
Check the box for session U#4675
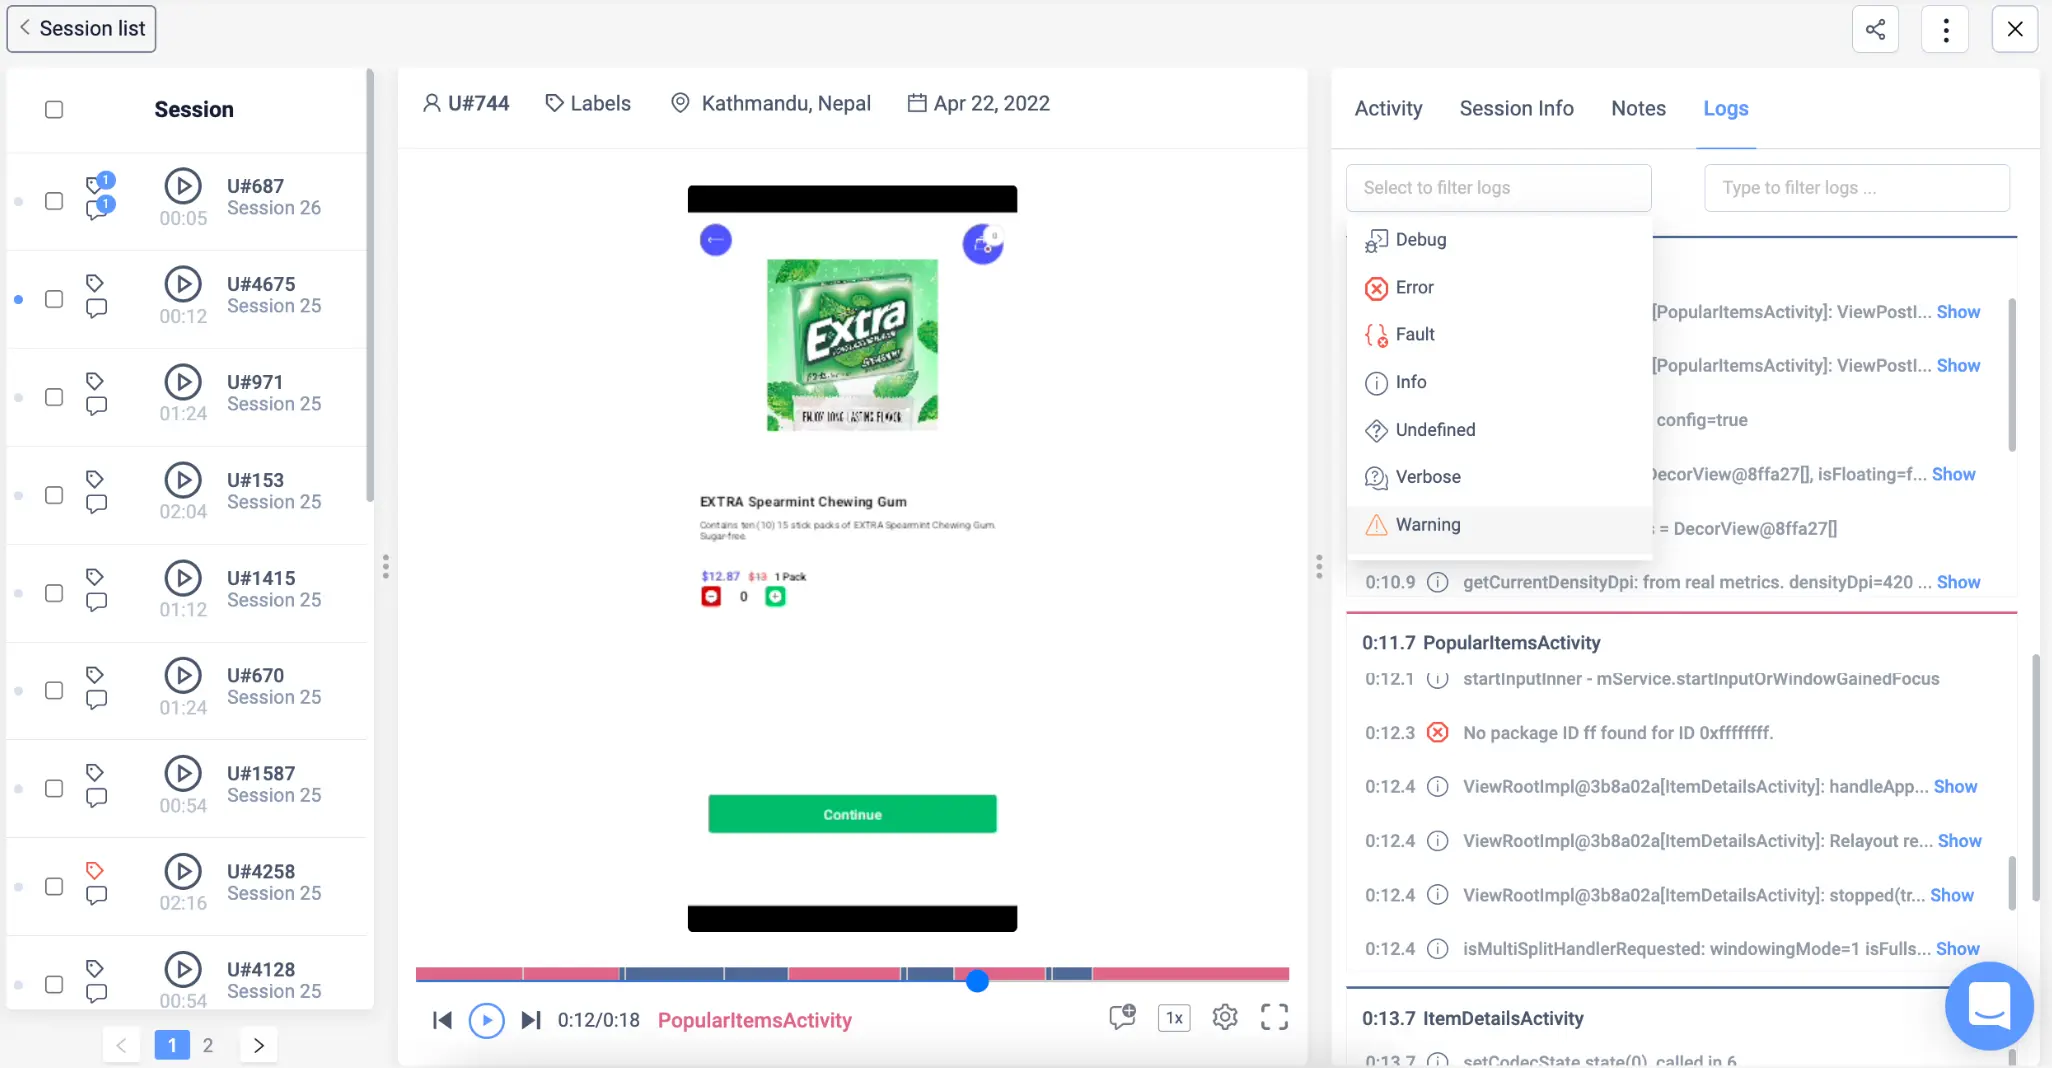pyautogui.click(x=54, y=299)
